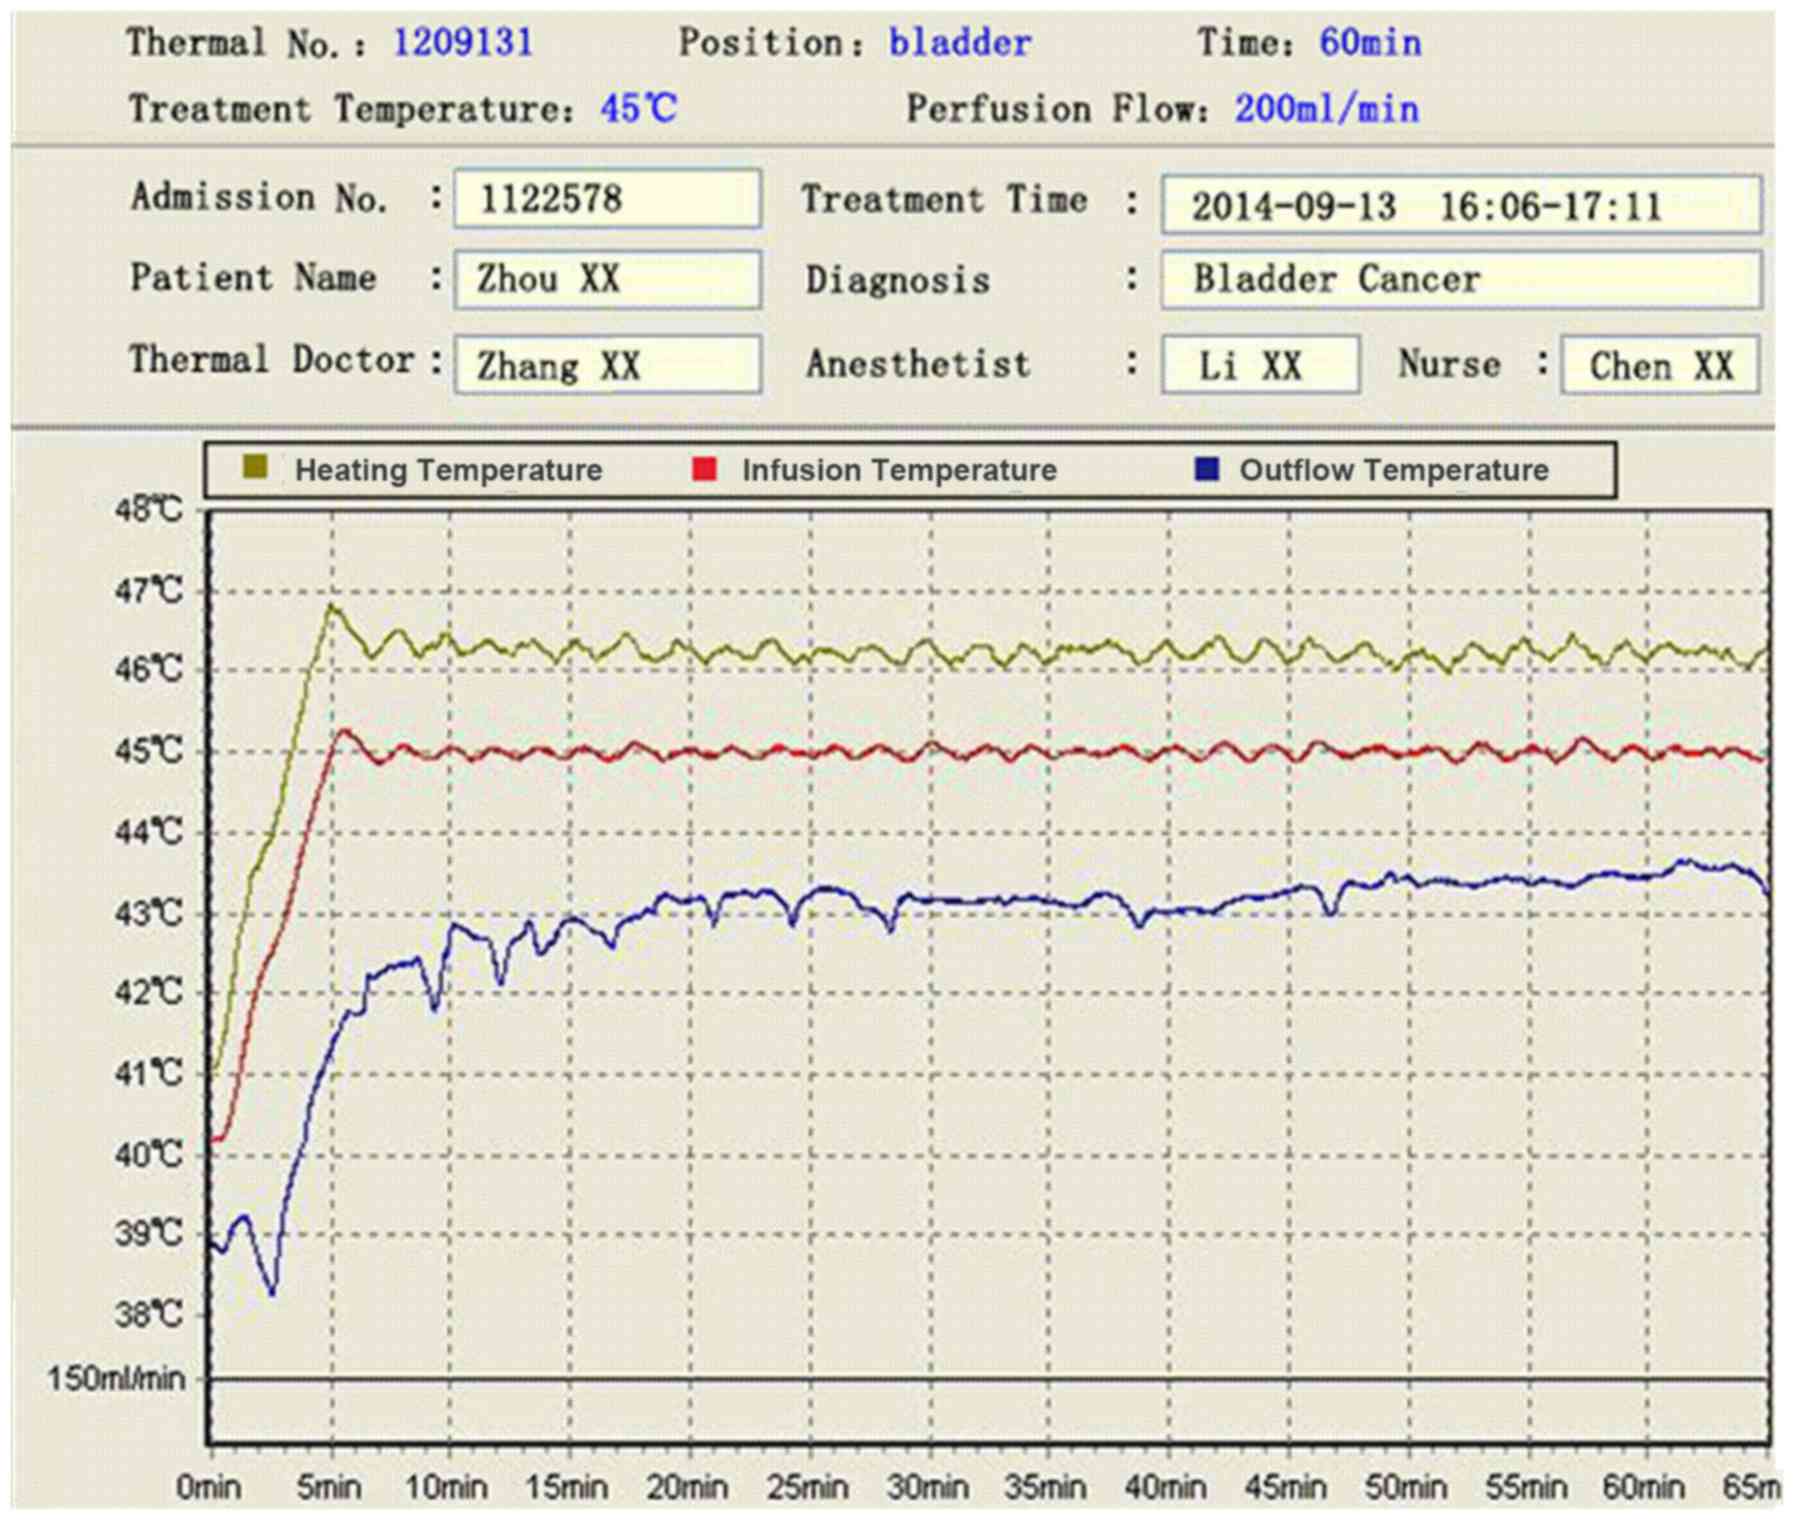The height and width of the screenshot is (1521, 1795).
Task: Click the 48℃ label on temperature axis
Action: coord(148,510)
